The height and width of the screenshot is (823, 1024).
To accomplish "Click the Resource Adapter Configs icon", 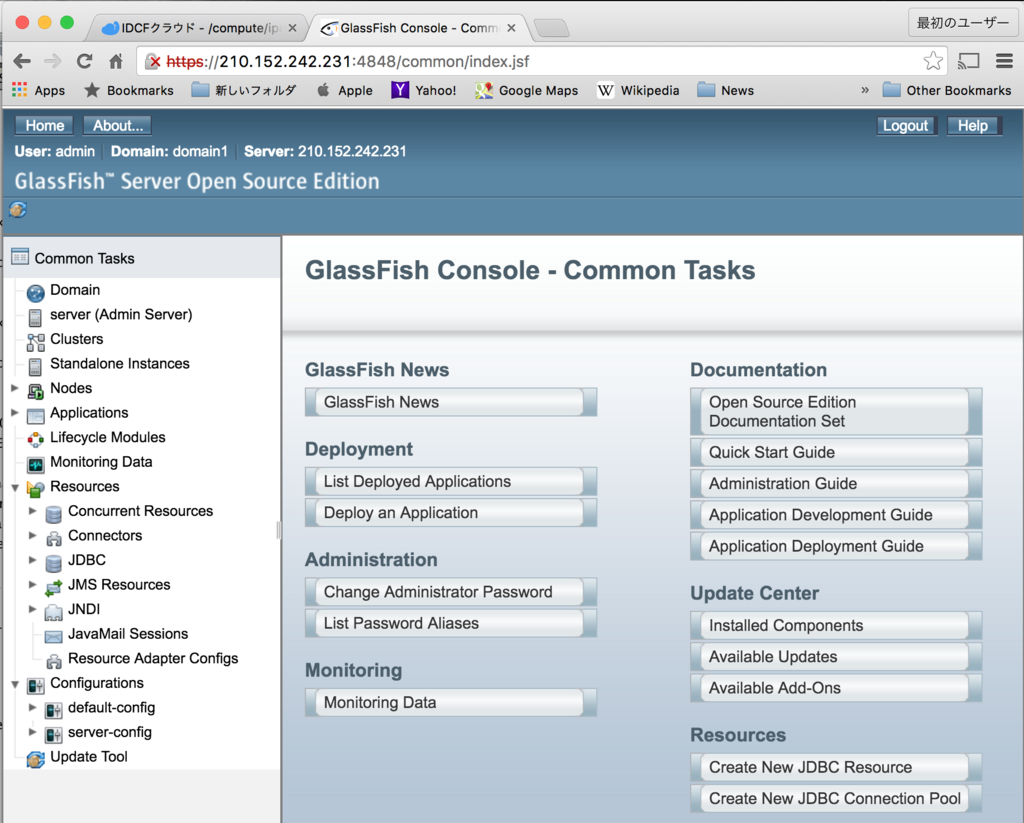I will pos(54,661).
